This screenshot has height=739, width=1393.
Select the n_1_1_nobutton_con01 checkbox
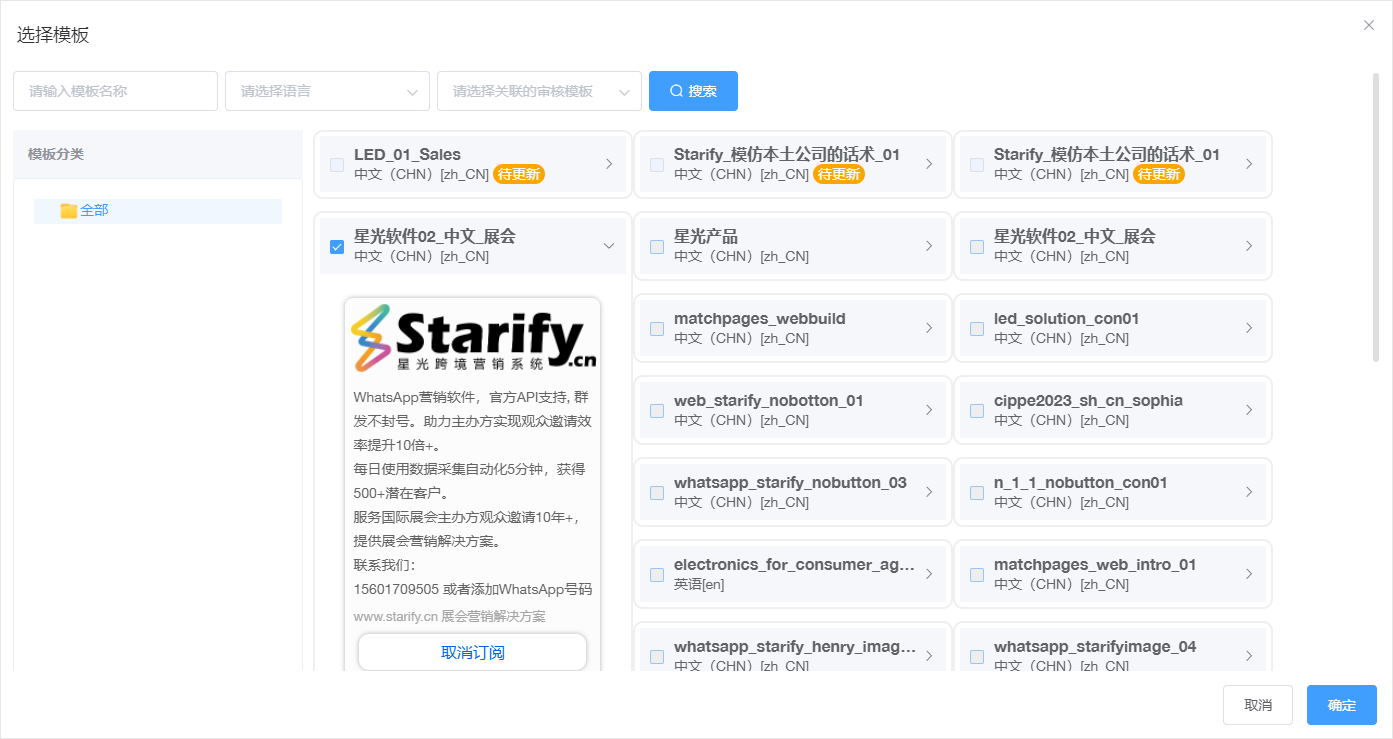tap(977, 492)
